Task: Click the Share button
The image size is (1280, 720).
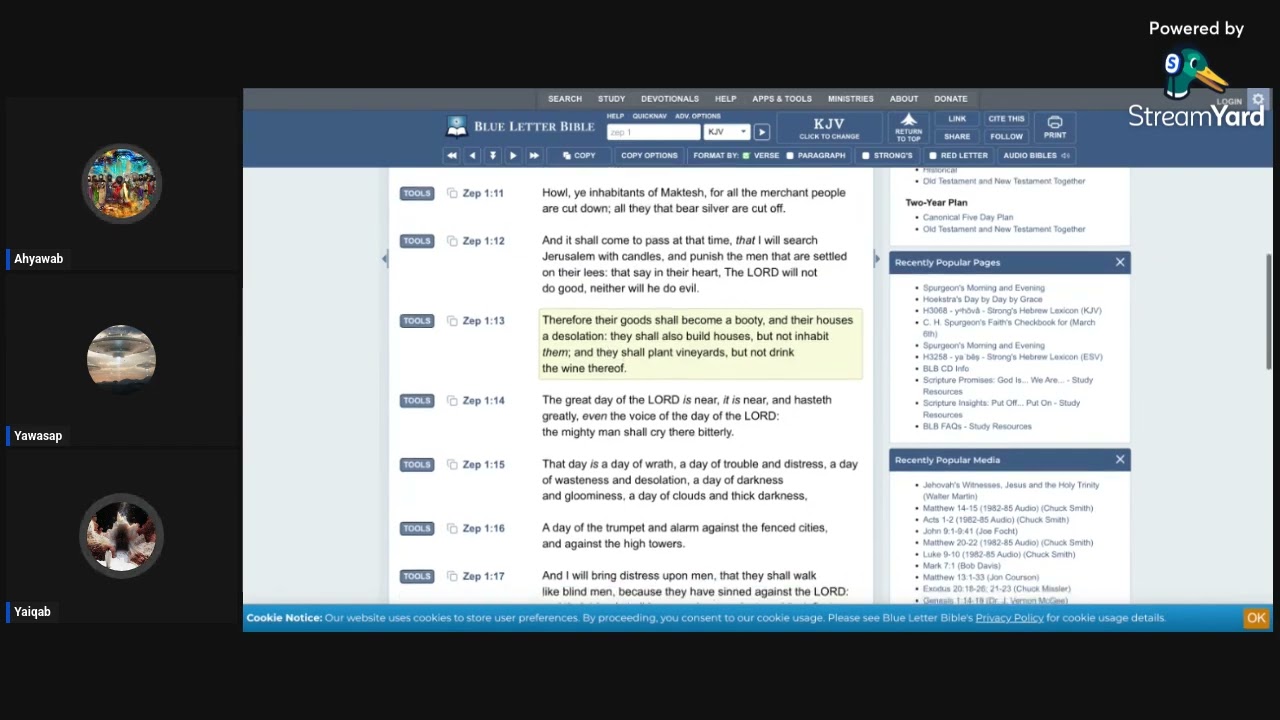Action: click(x=957, y=136)
